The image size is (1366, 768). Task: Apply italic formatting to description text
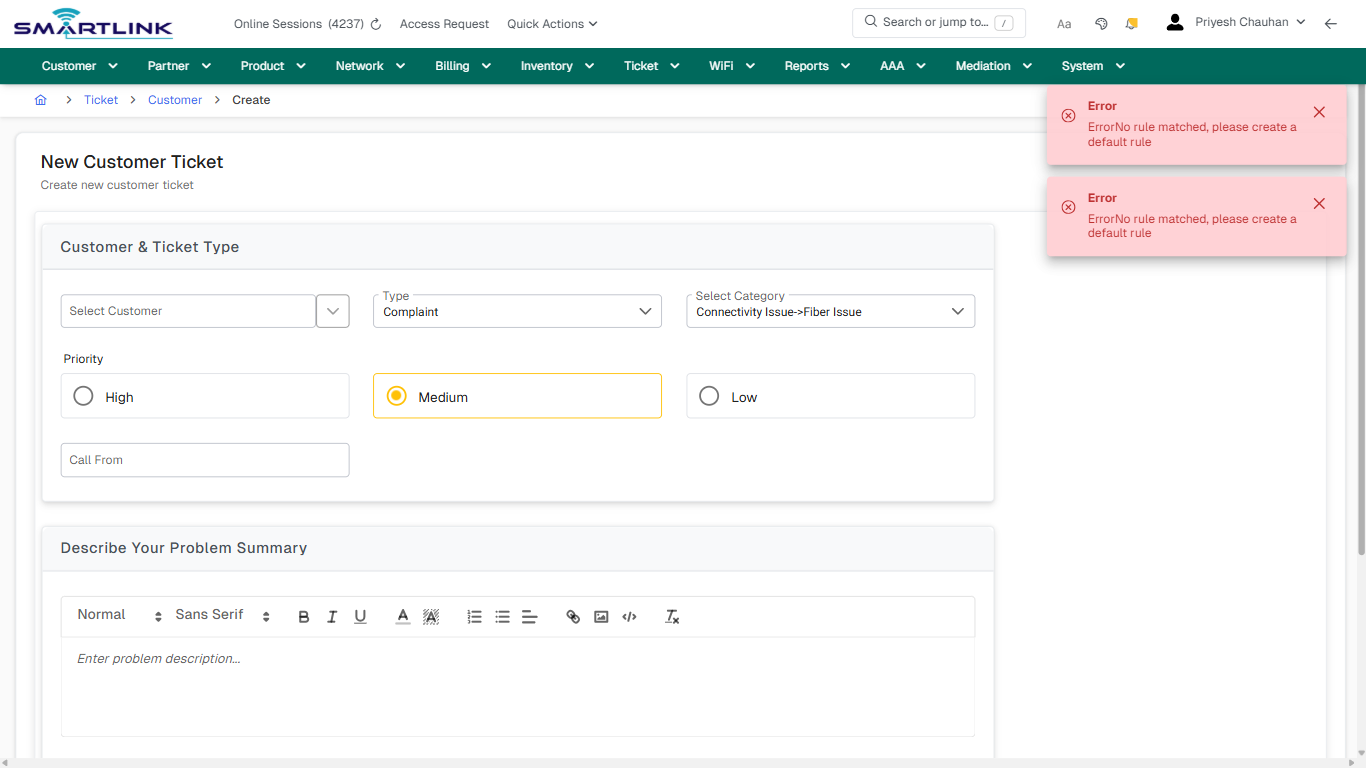pos(332,616)
